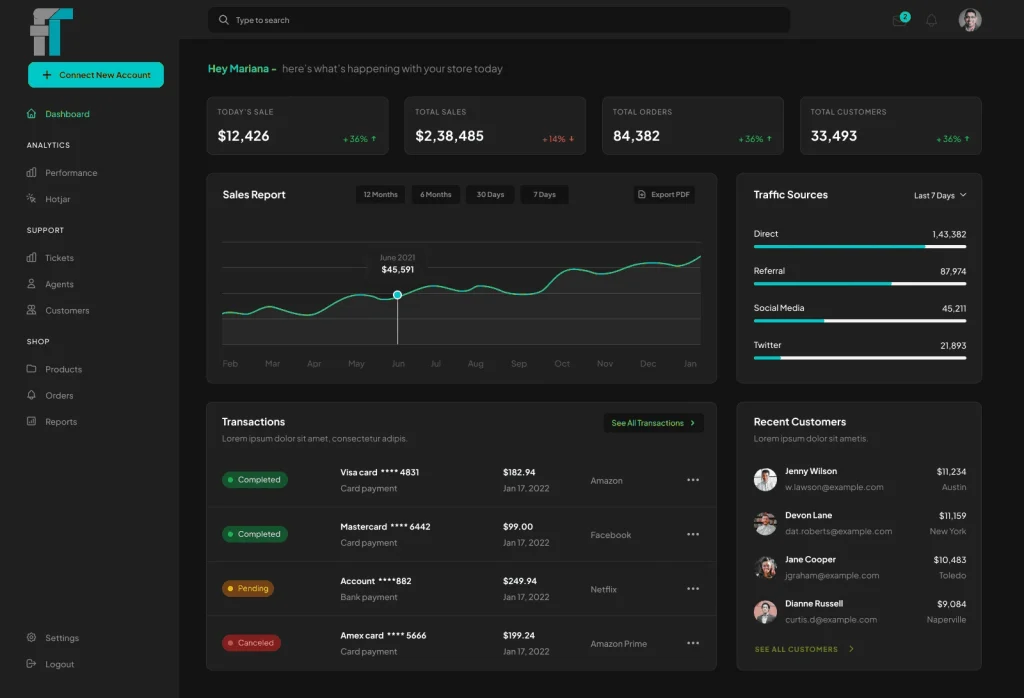Open the Dashboard menu item
Screen dimensions: 1024x698
[66, 114]
